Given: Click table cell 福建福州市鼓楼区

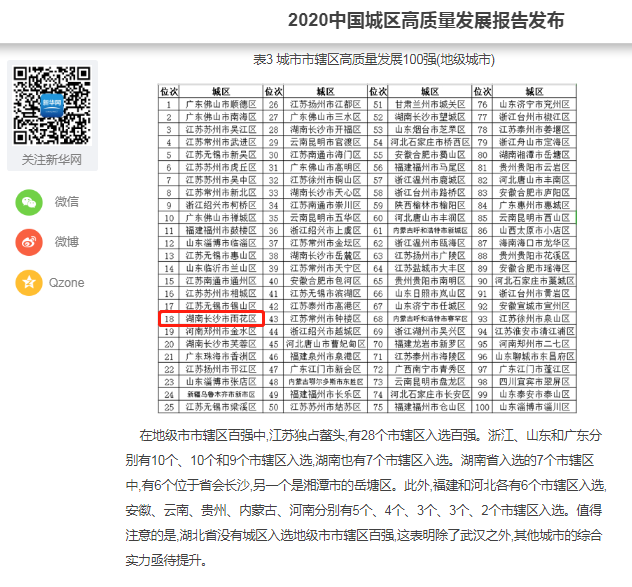Looking at the screenshot, I should point(221,231).
